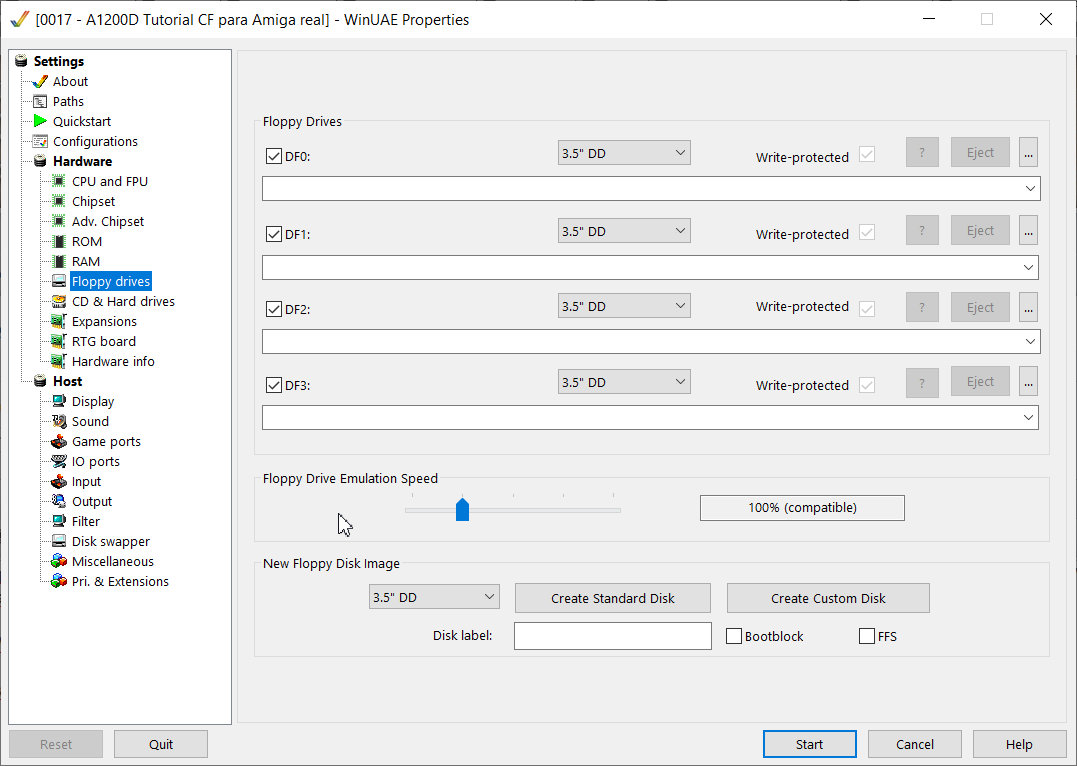The width and height of the screenshot is (1077, 766).
Task: Toggle DF0 Write-protected checkbox
Action: click(867, 155)
